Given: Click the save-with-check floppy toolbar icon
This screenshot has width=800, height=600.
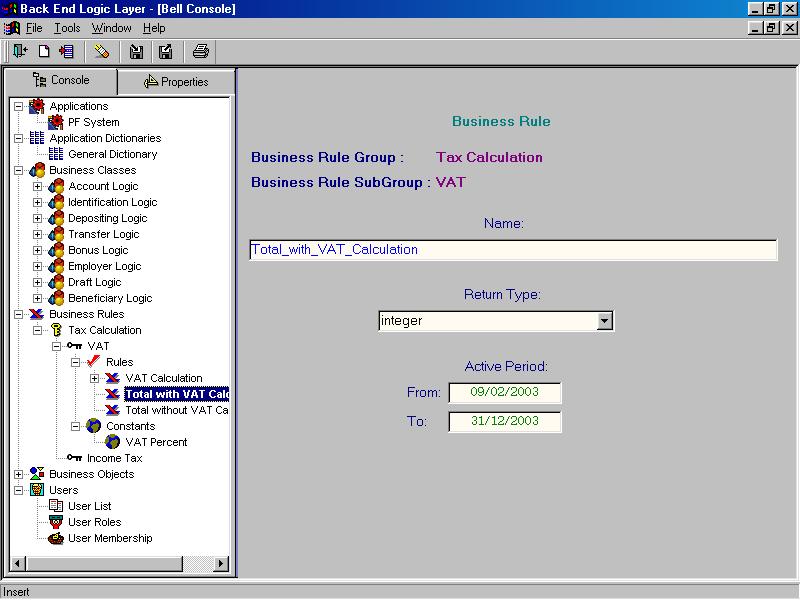Looking at the screenshot, I should pyautogui.click(x=165, y=52).
